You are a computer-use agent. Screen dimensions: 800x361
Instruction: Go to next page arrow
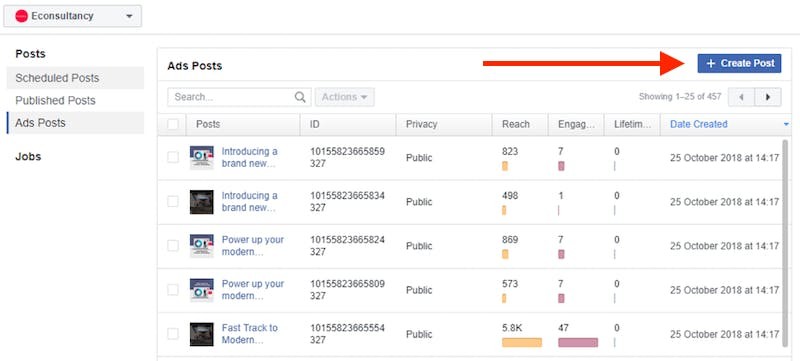click(768, 97)
